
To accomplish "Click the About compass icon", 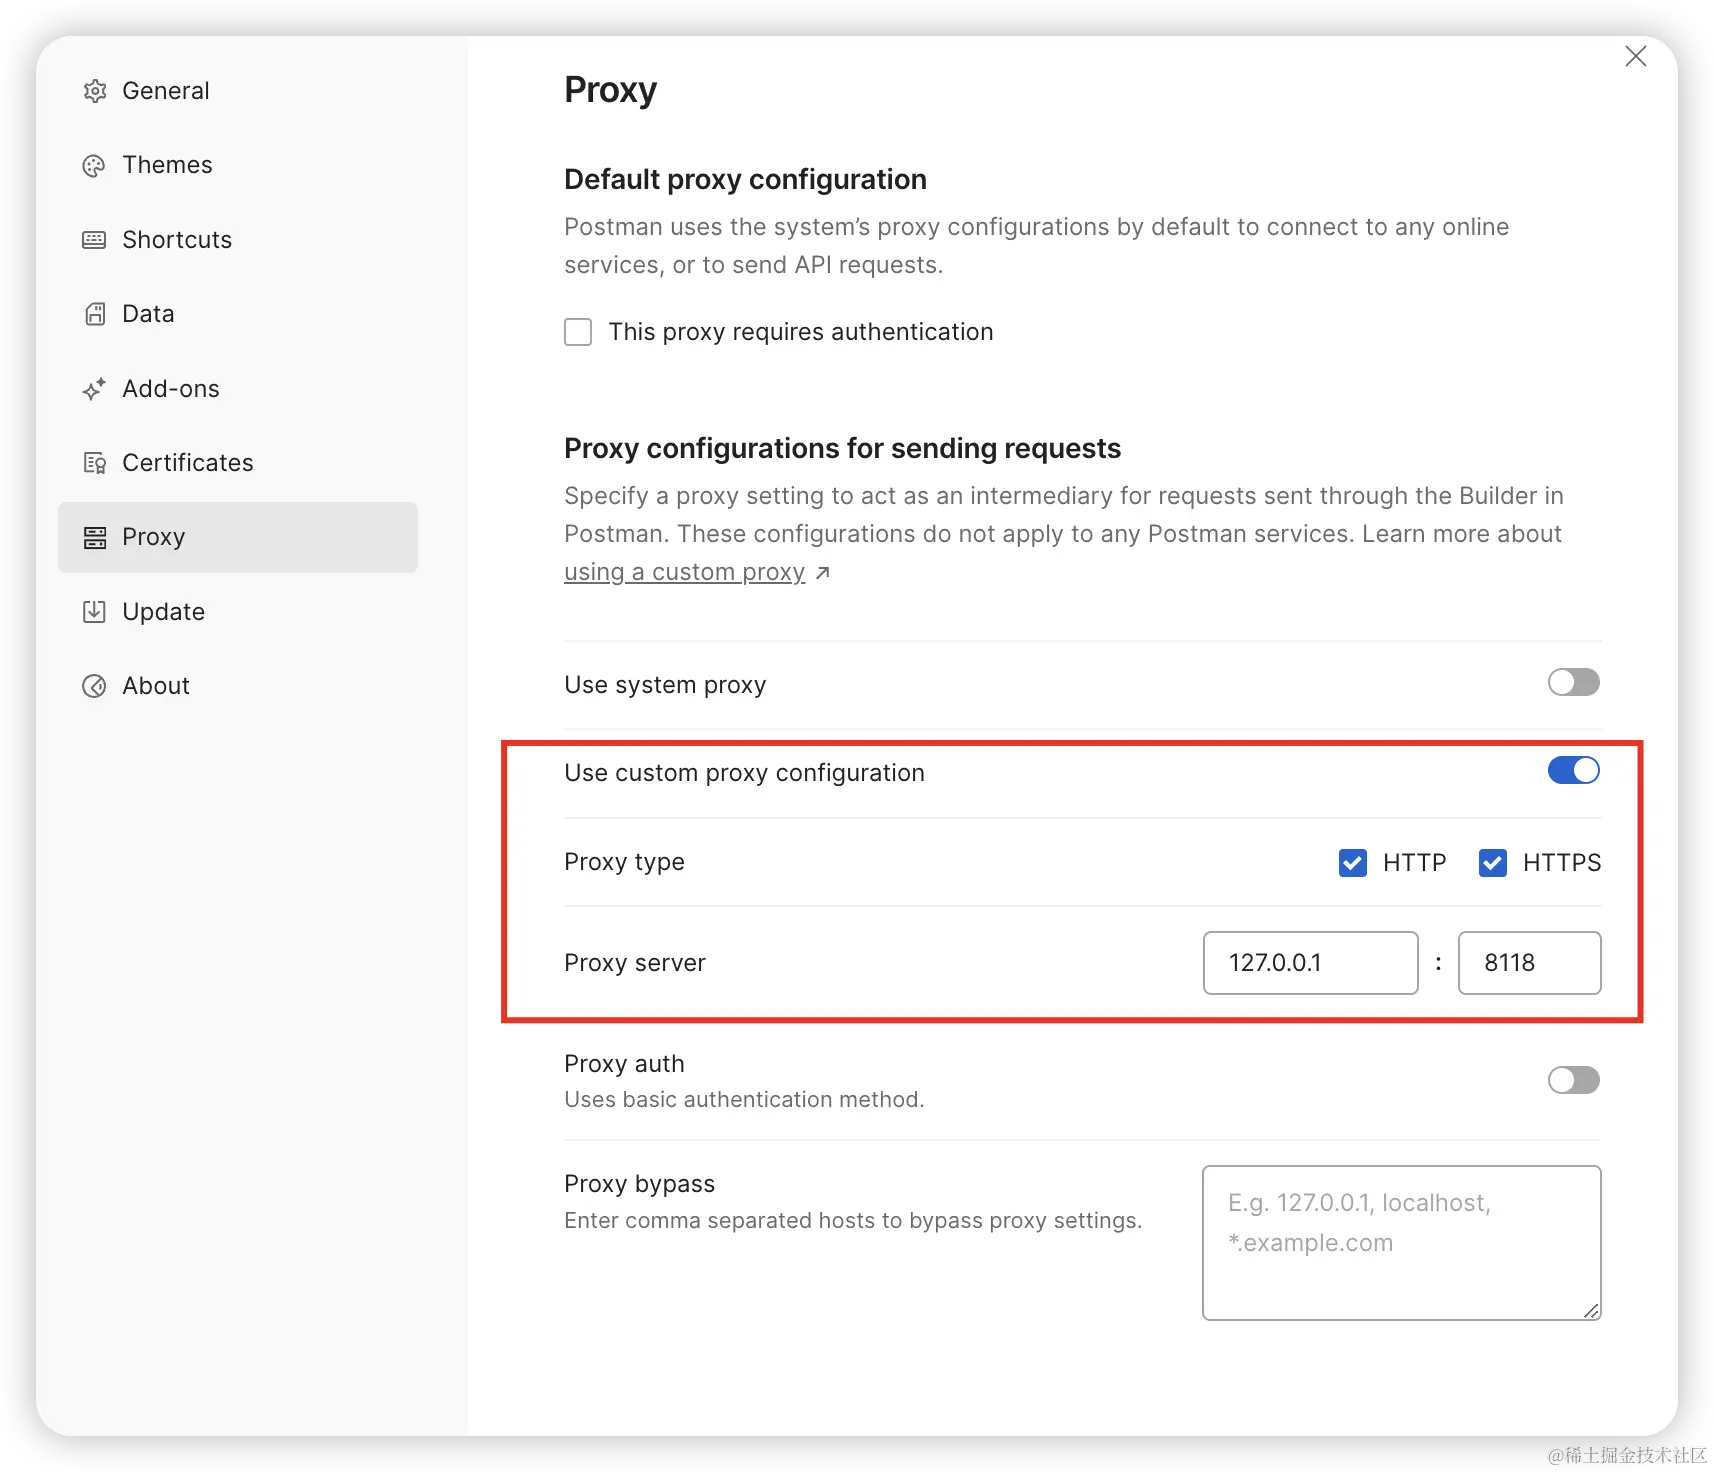I will pos(94,686).
